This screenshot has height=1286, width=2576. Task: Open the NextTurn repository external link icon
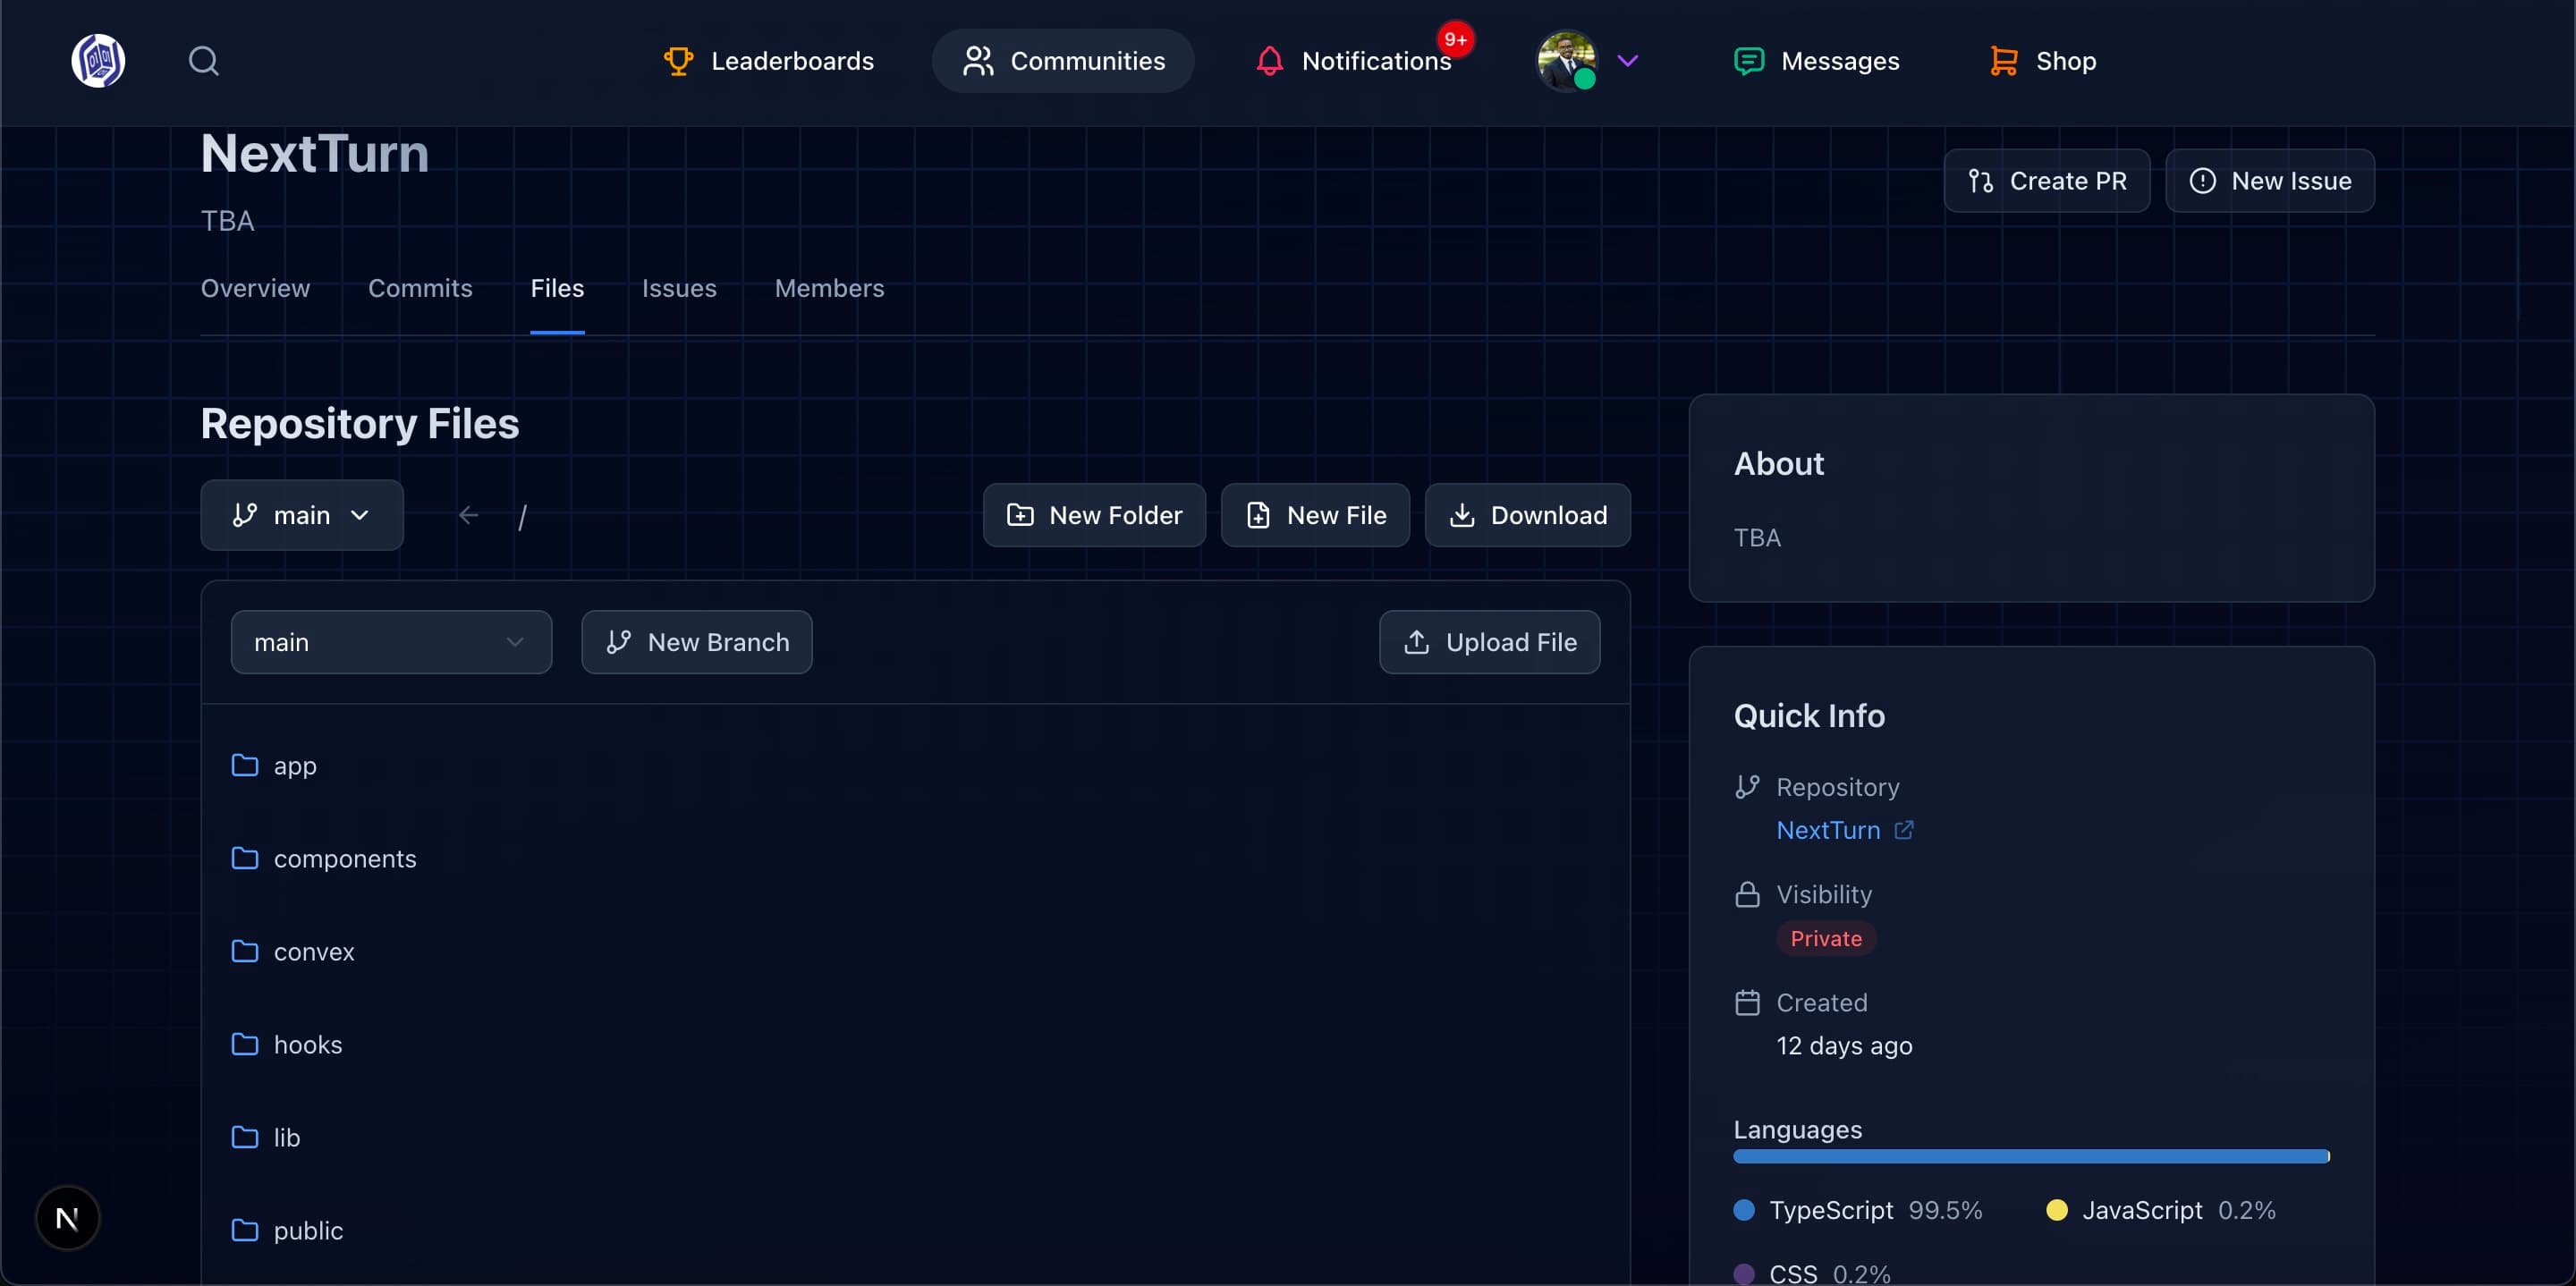[x=1905, y=829]
